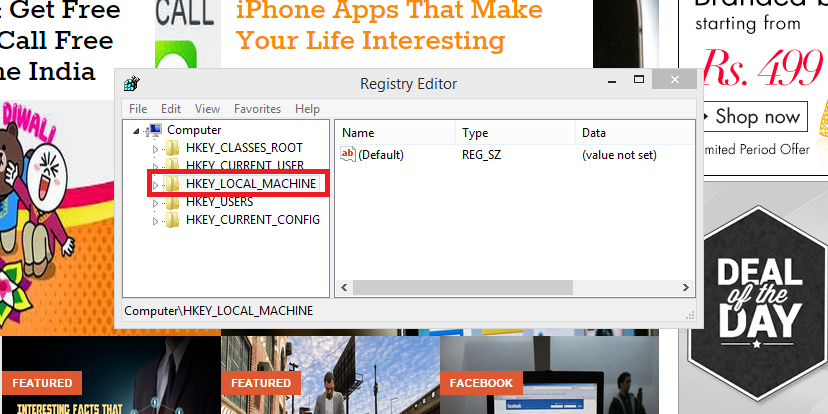
Task: Click the Shop now ad button
Action: [754, 117]
